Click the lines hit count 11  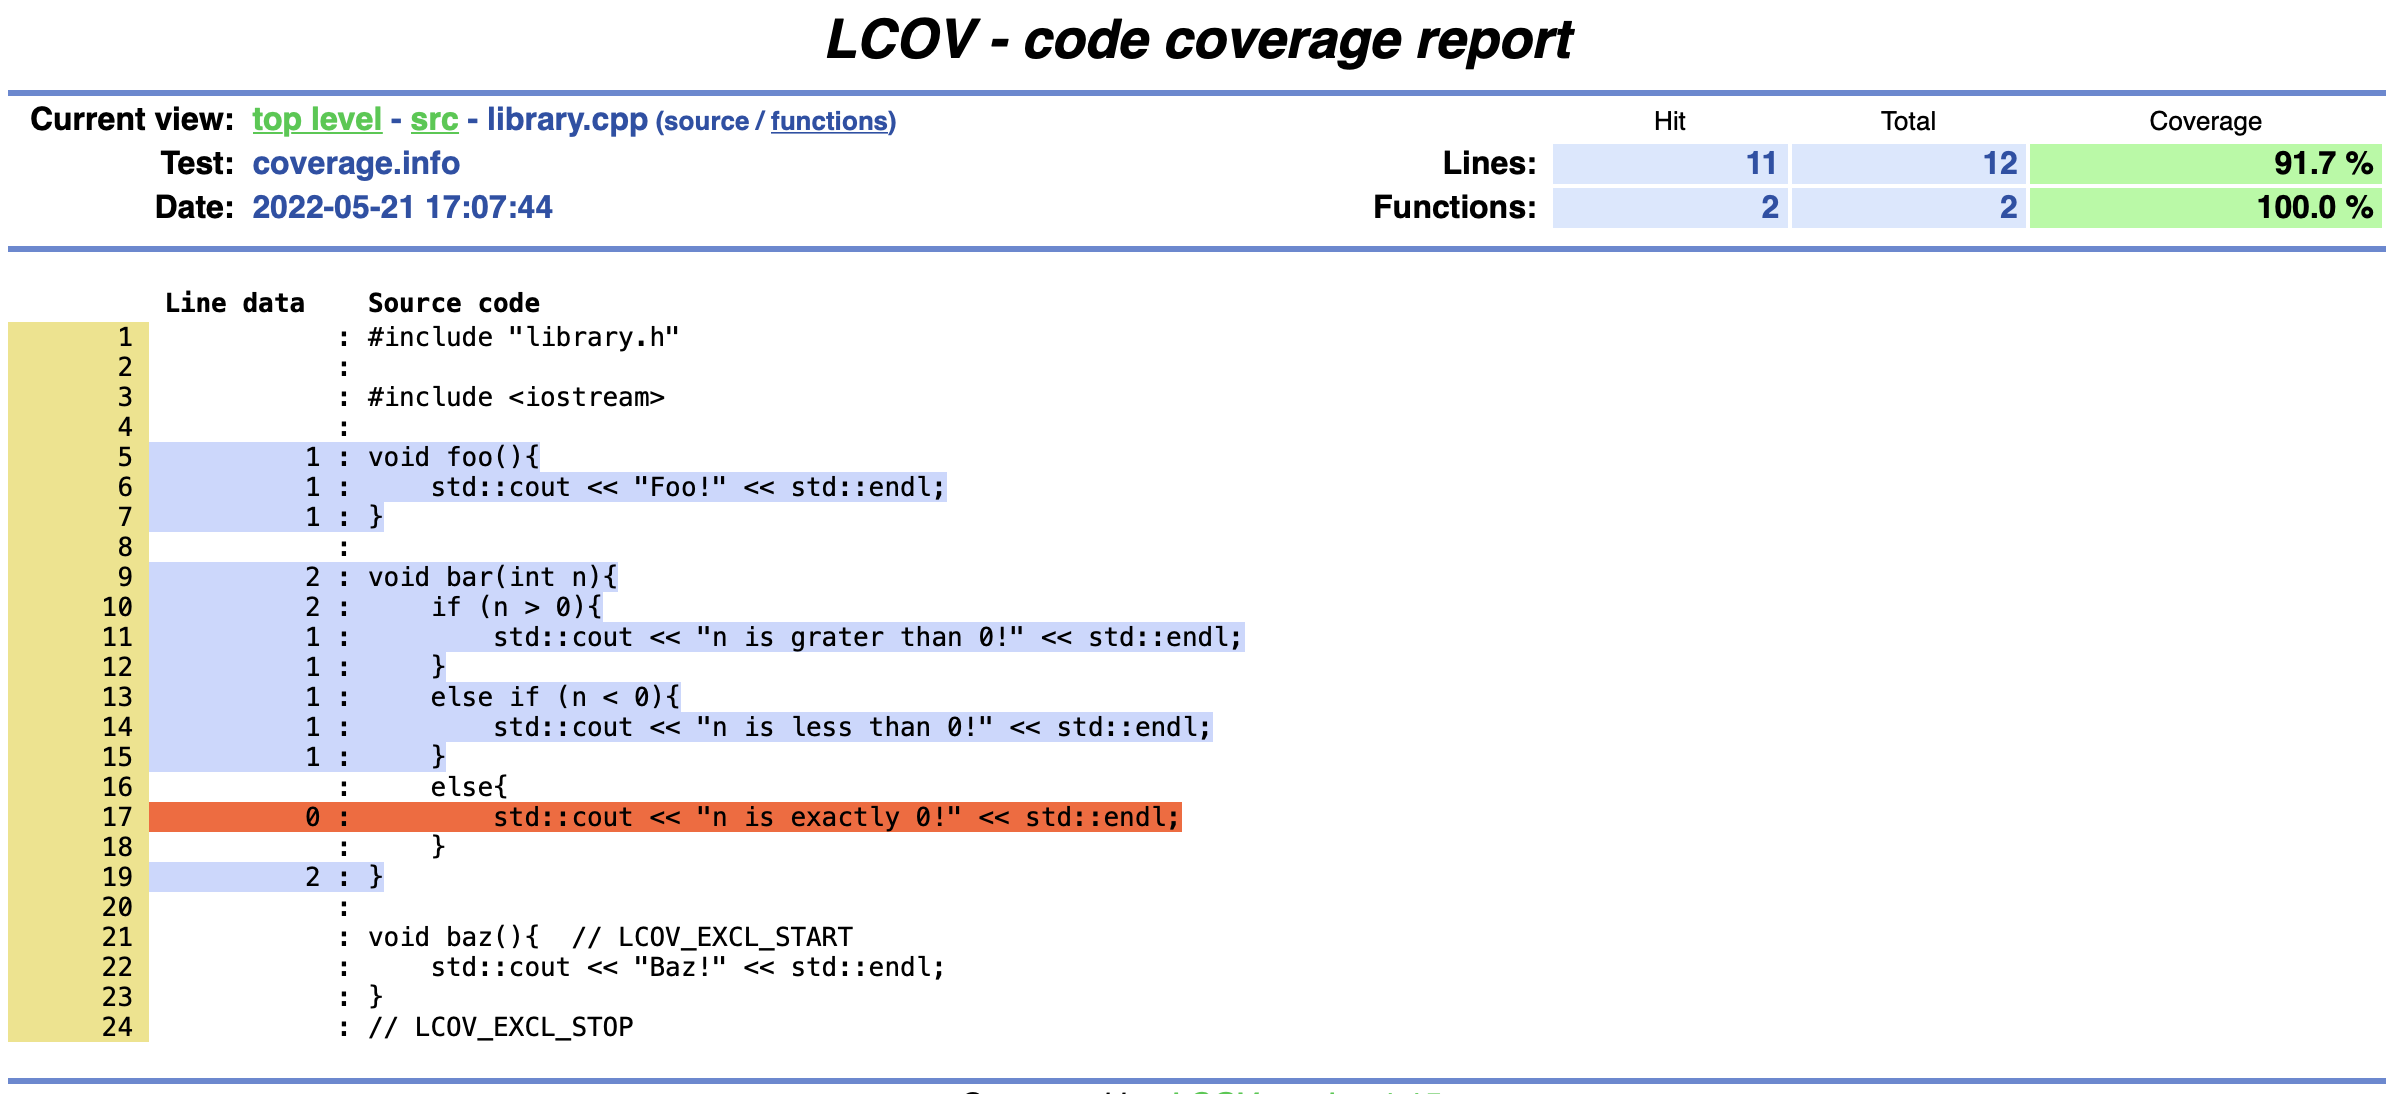(1760, 164)
